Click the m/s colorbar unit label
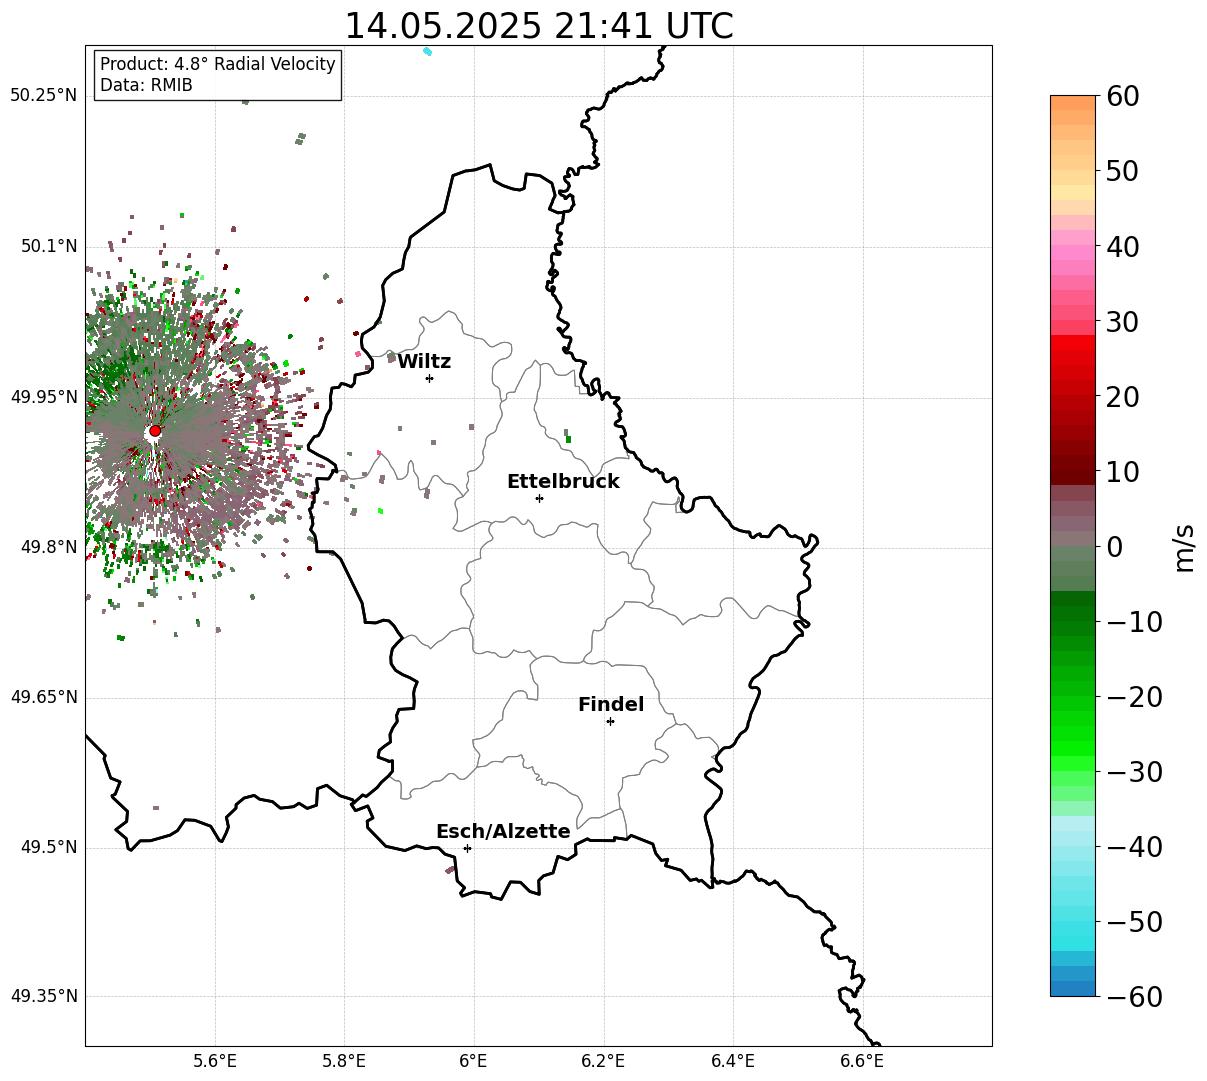The height and width of the screenshot is (1081, 1207). tap(1184, 547)
